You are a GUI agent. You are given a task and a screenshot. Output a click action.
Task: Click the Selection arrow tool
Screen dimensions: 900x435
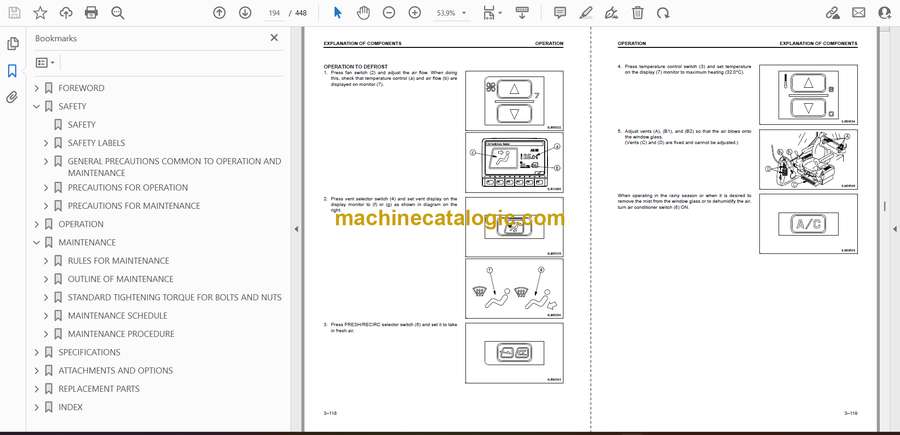tap(337, 13)
